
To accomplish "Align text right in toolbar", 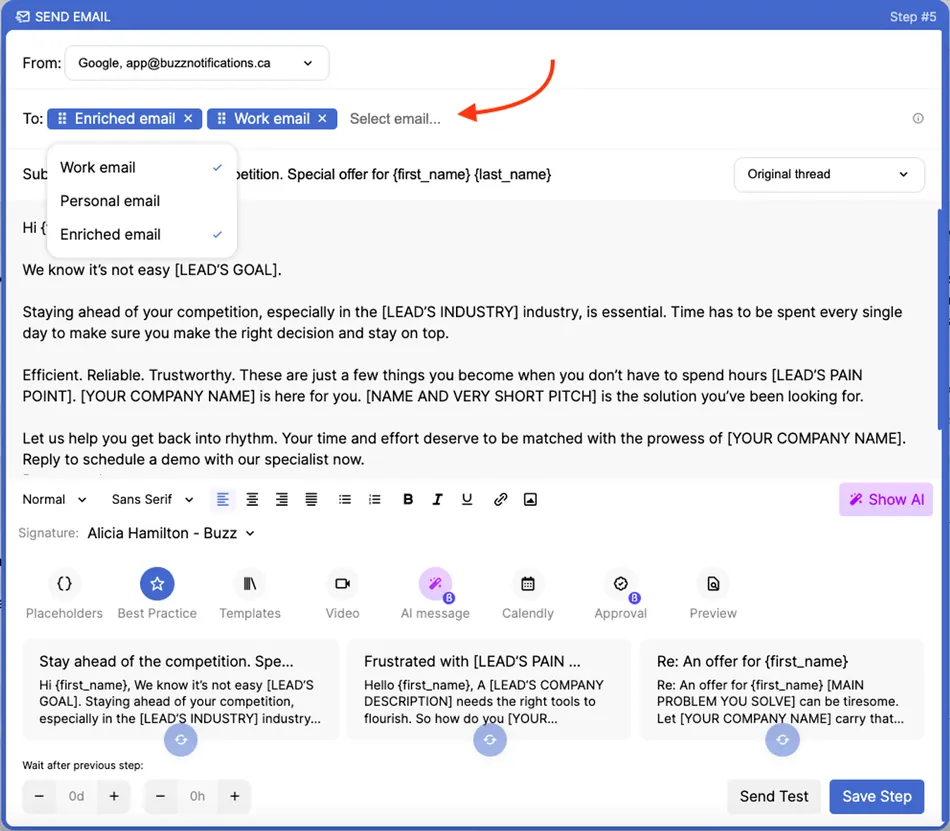I will 282,499.
